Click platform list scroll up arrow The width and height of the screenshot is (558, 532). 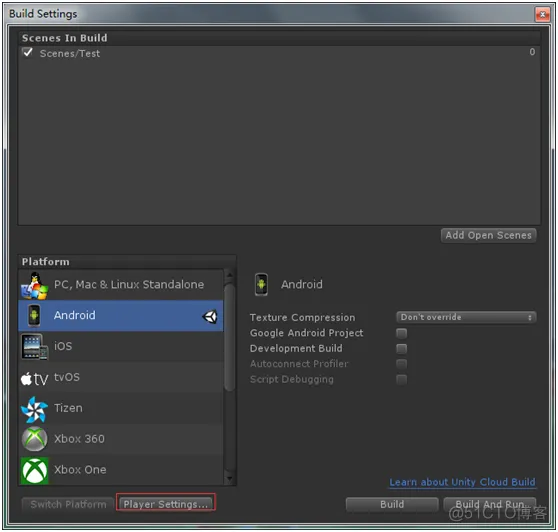pos(230,275)
